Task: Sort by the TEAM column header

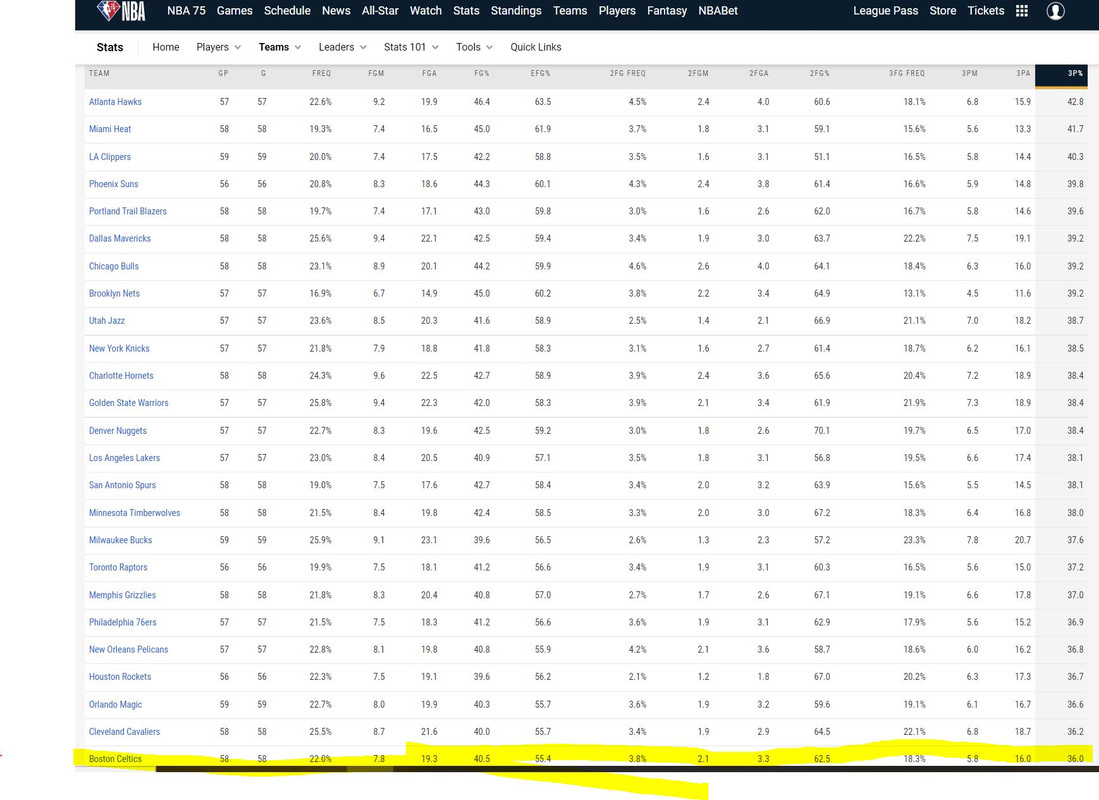Action: pyautogui.click(x=99, y=73)
